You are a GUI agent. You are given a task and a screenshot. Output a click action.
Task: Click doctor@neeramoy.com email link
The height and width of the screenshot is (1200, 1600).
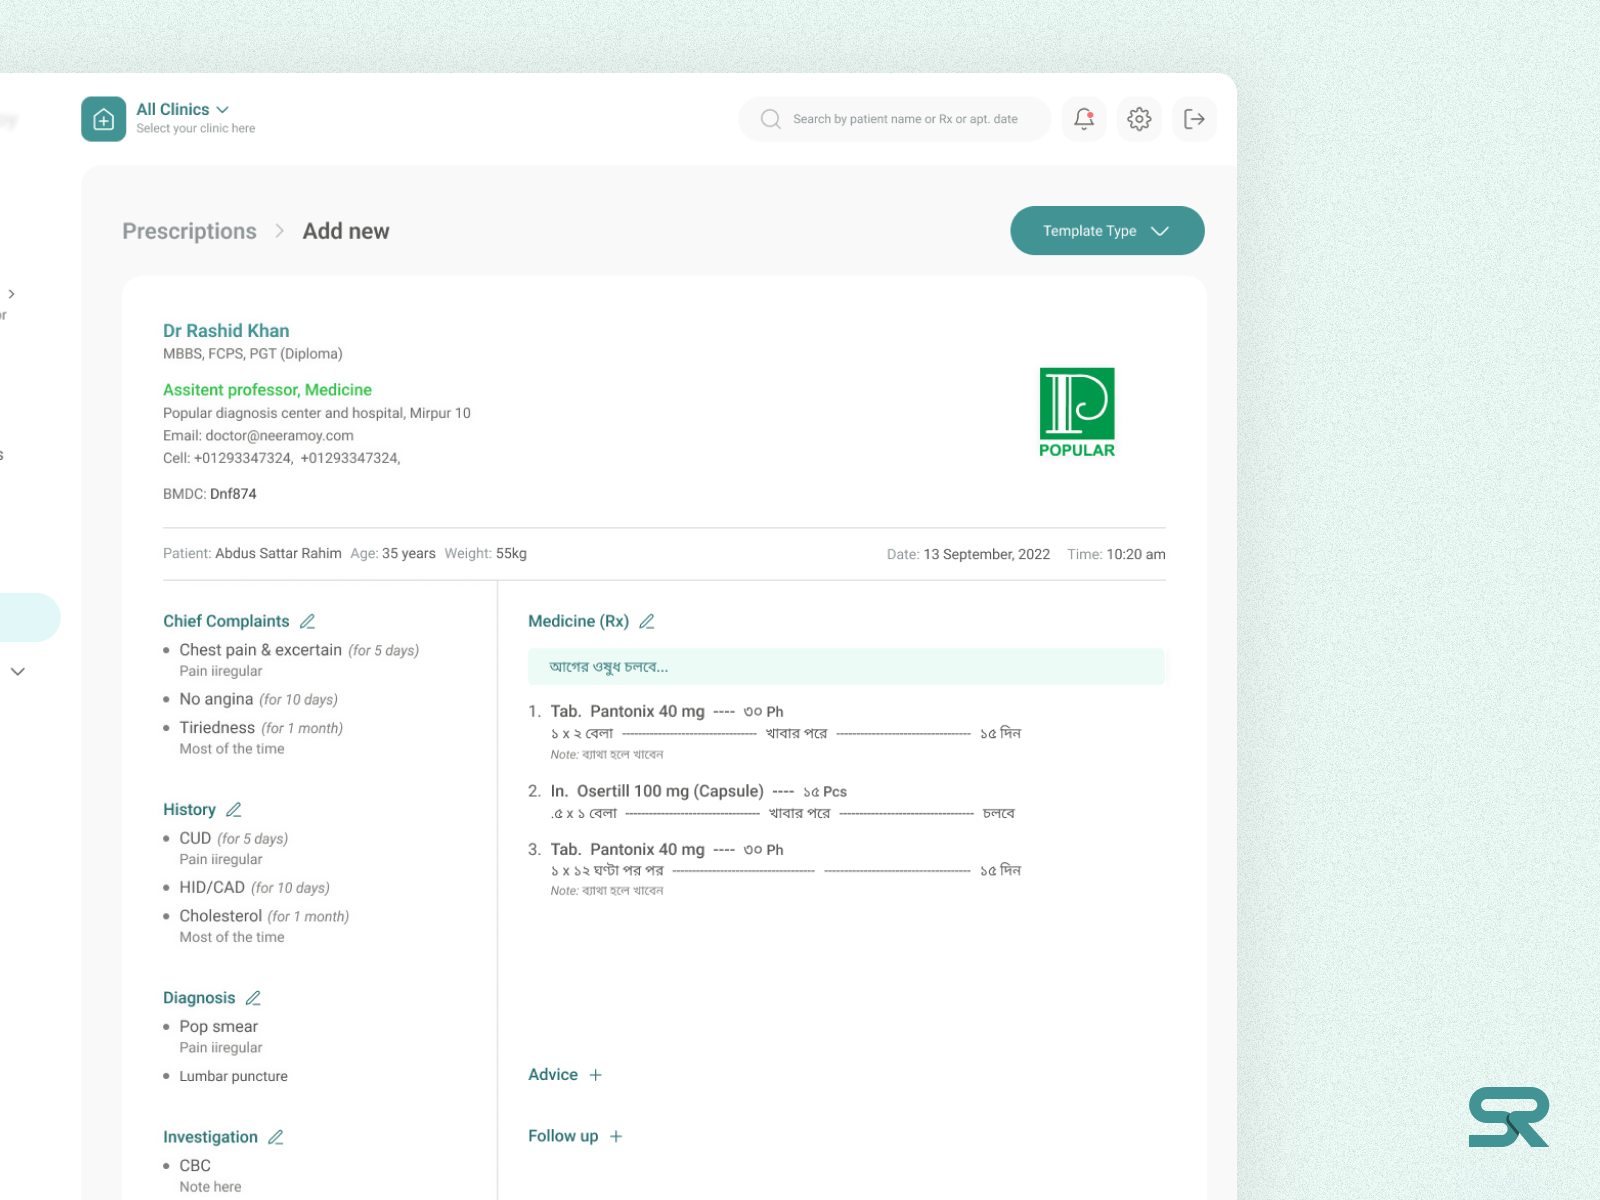[278, 435]
